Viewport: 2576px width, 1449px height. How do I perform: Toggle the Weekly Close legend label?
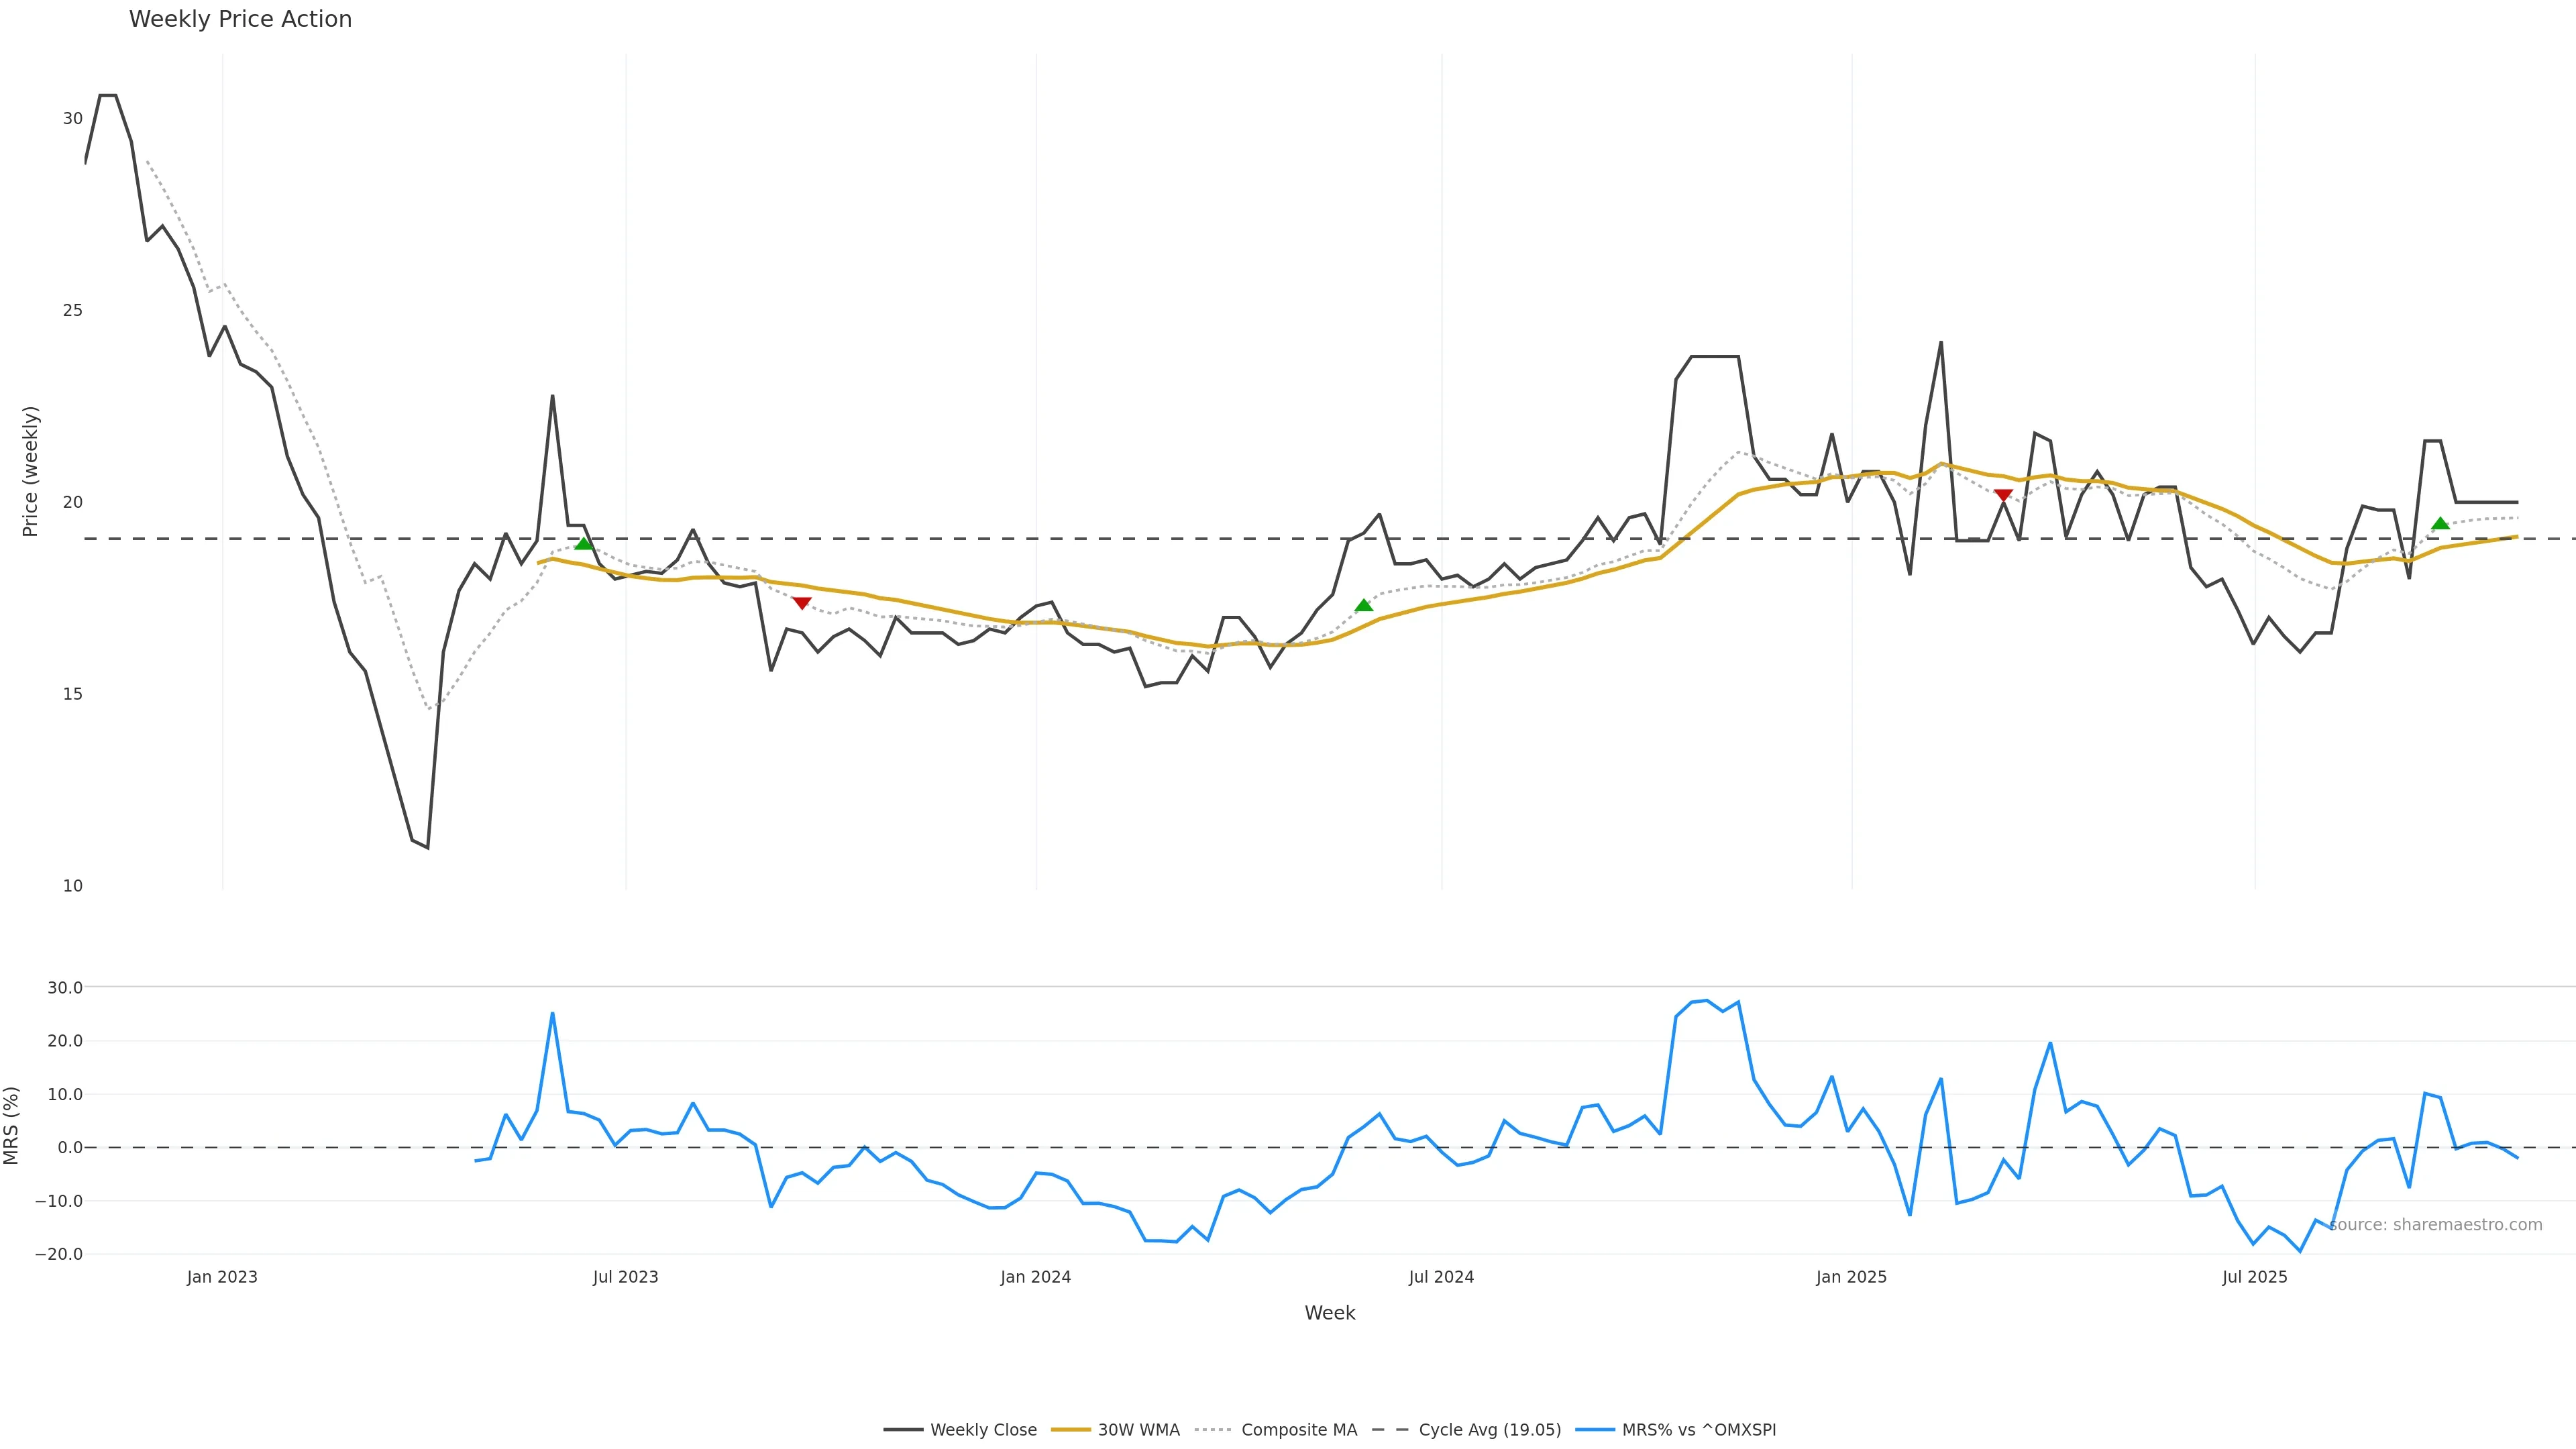click(983, 1430)
